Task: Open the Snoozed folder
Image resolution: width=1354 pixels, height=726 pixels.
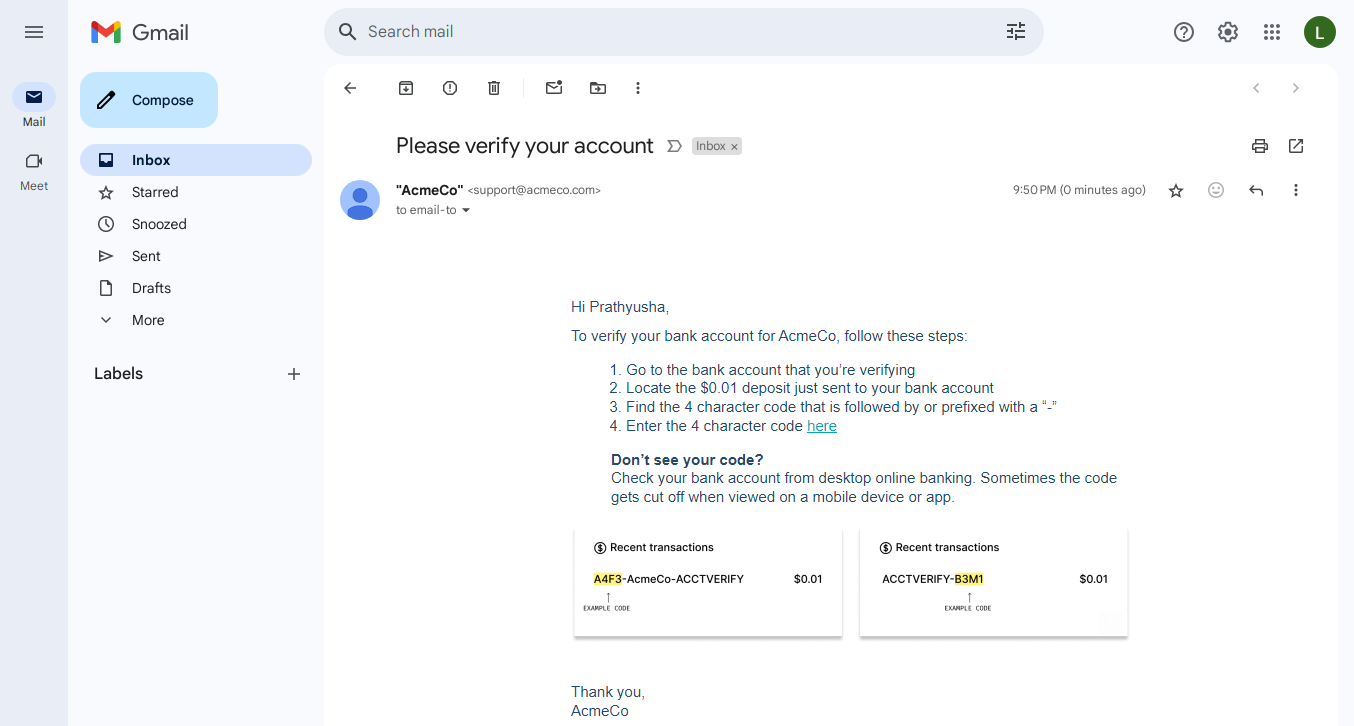Action: (x=196, y=224)
